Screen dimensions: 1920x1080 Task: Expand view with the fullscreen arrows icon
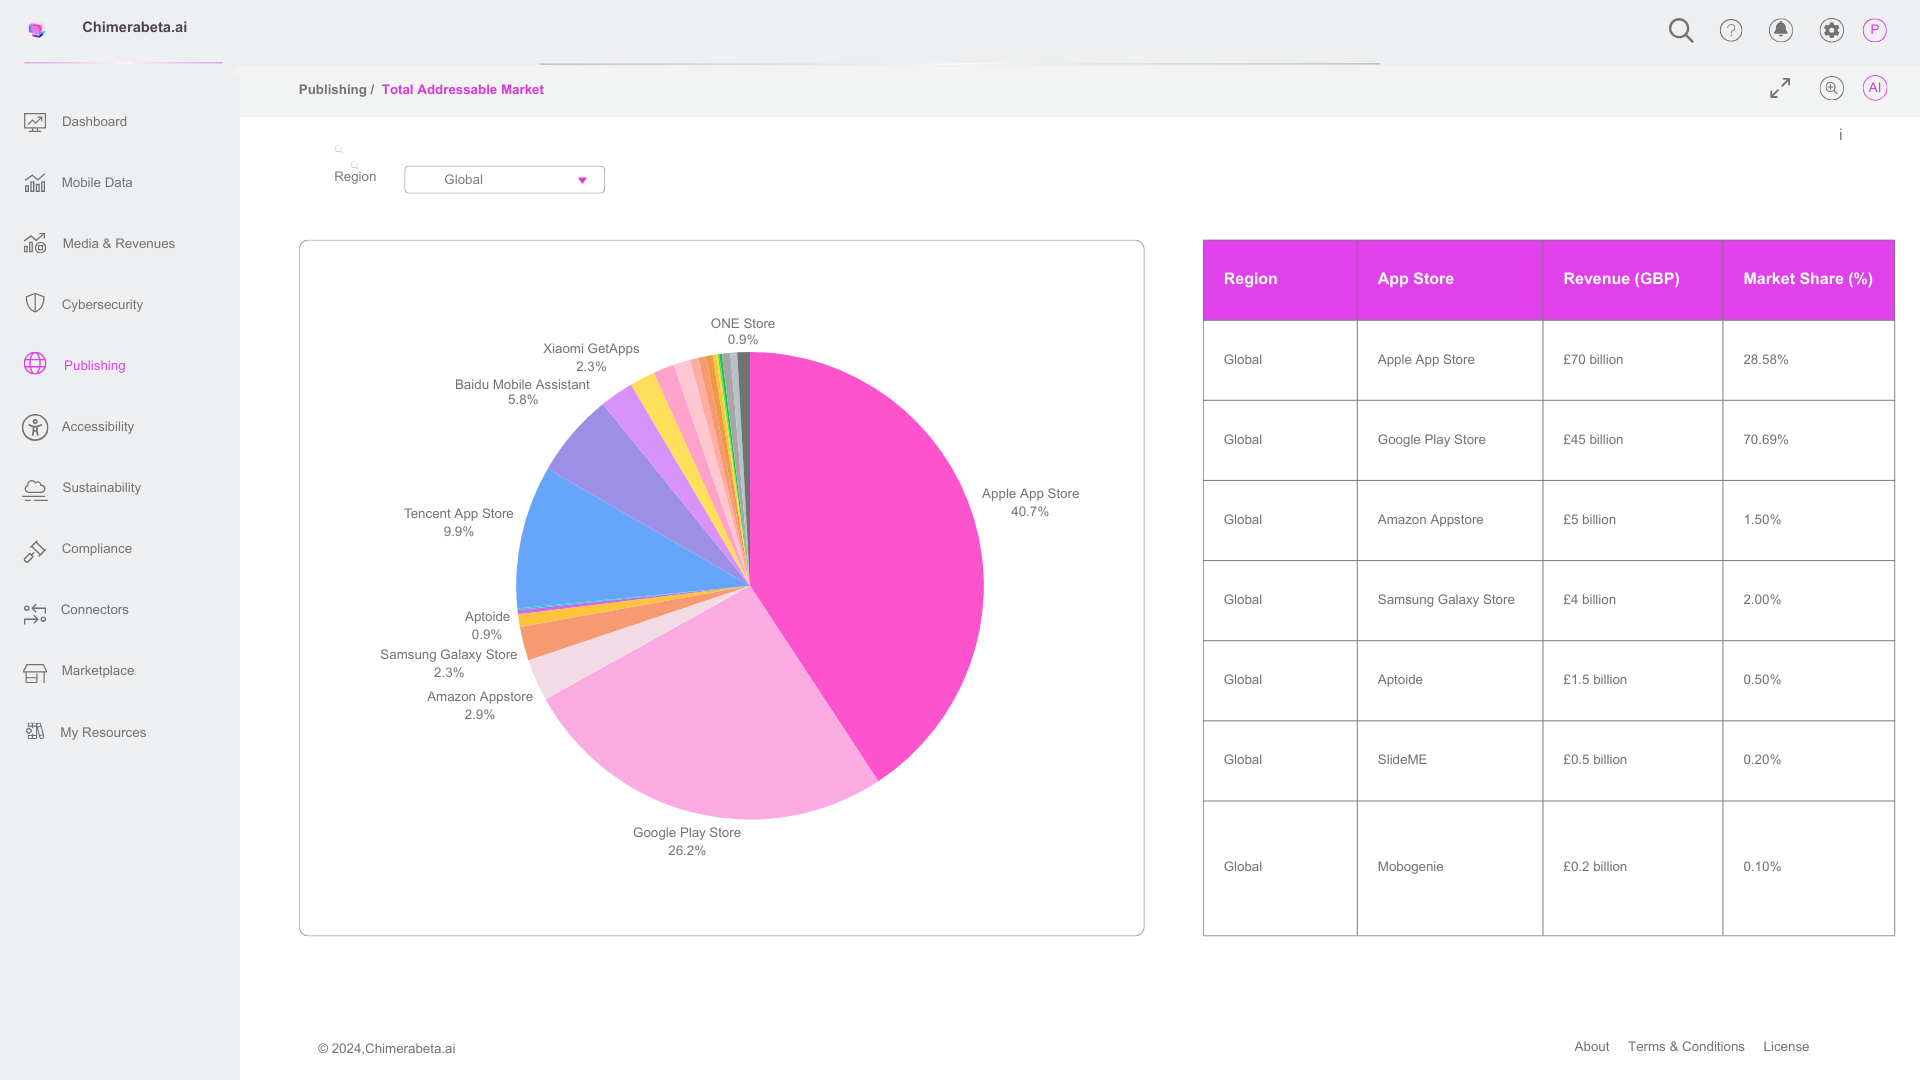pos(1780,88)
